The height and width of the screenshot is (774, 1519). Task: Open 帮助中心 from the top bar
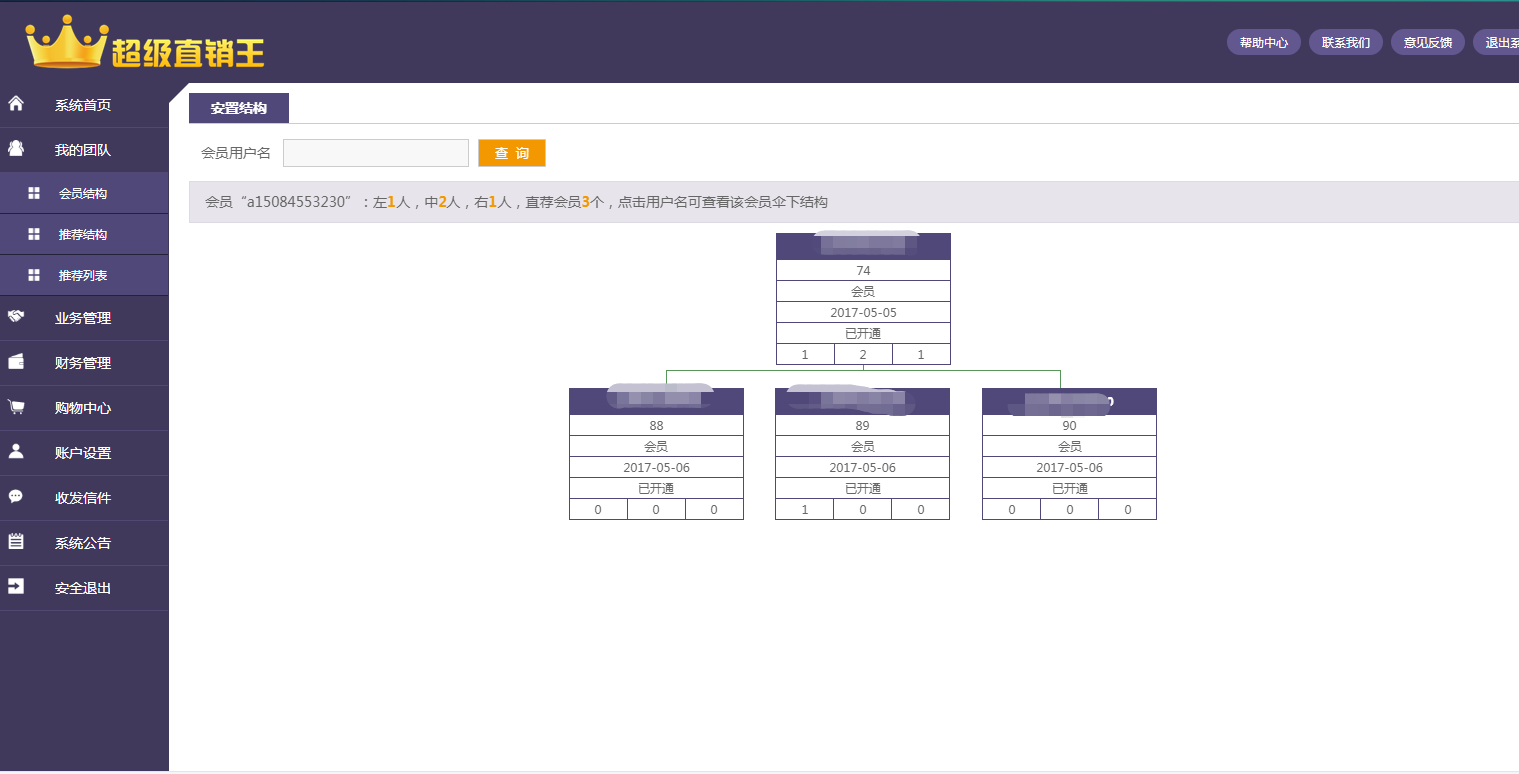click(x=1263, y=42)
